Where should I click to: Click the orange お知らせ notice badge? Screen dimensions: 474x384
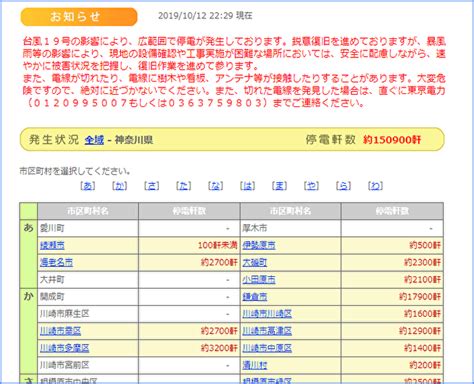point(79,17)
